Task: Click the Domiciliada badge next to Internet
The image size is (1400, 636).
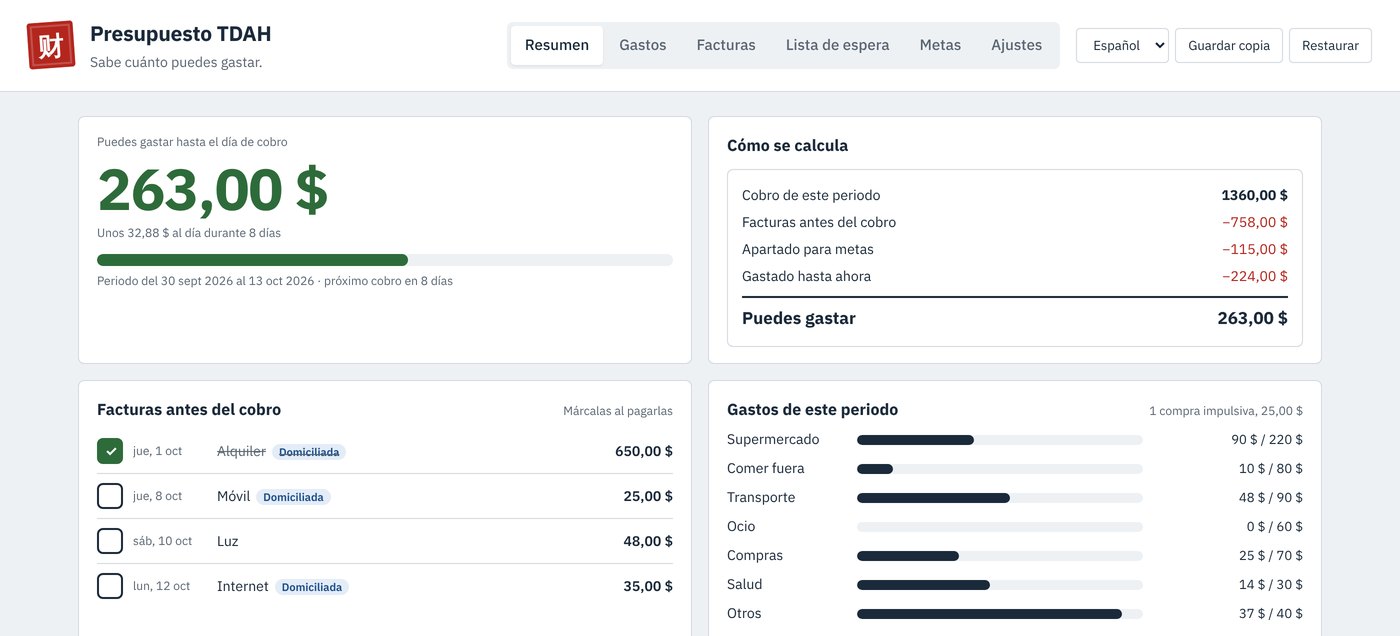Action: [x=312, y=587]
